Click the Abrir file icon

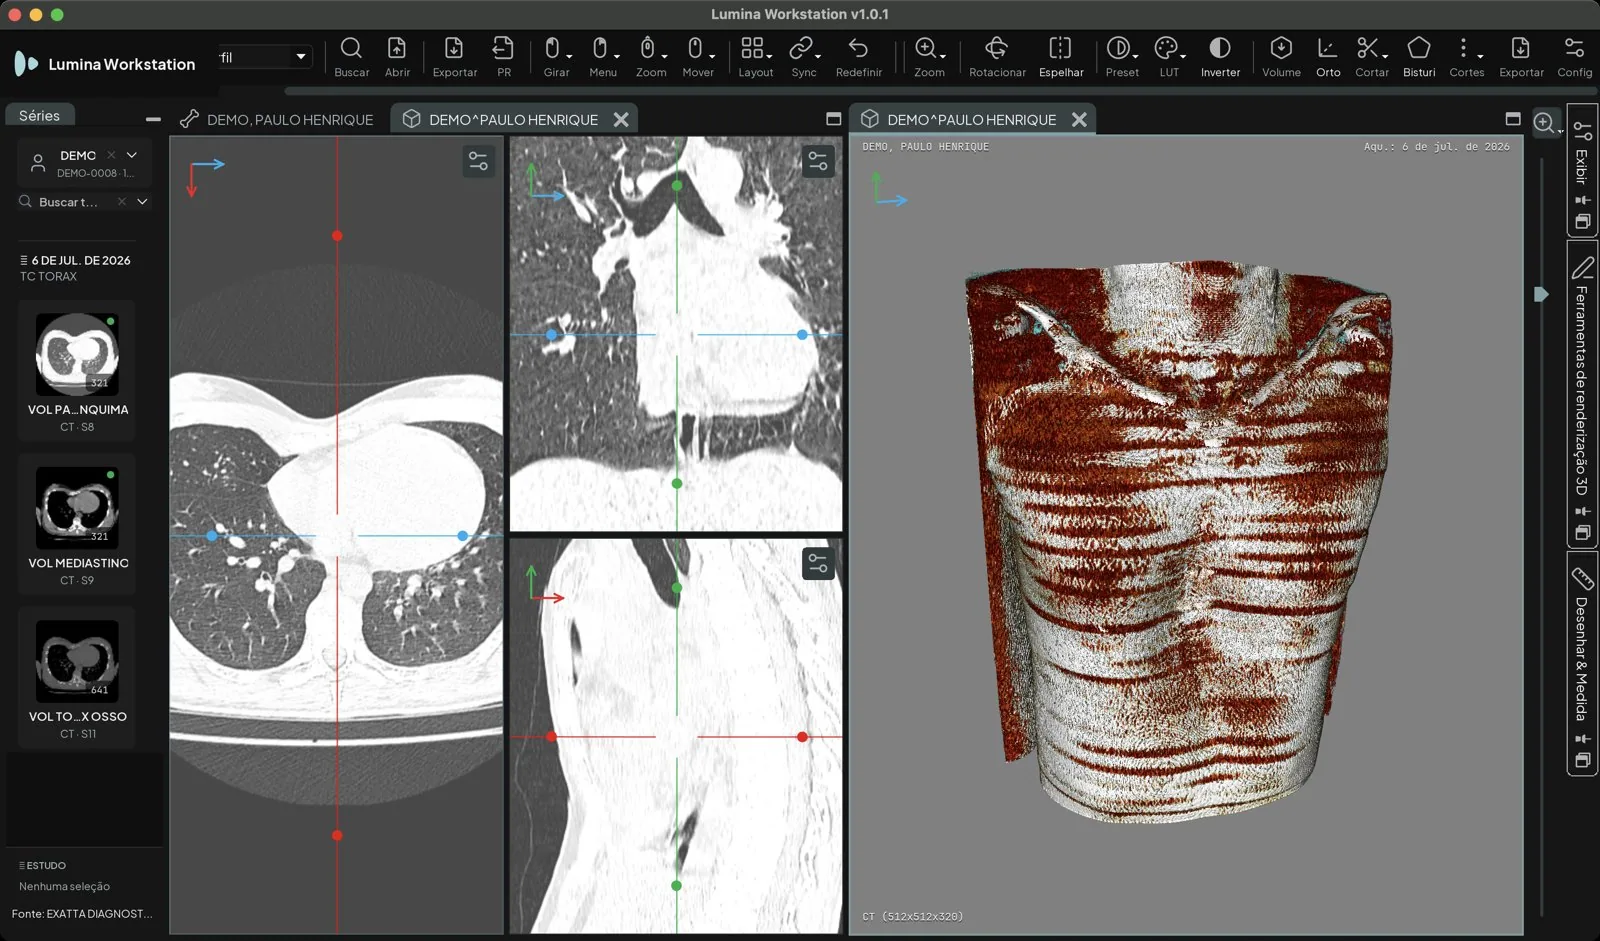coord(397,57)
